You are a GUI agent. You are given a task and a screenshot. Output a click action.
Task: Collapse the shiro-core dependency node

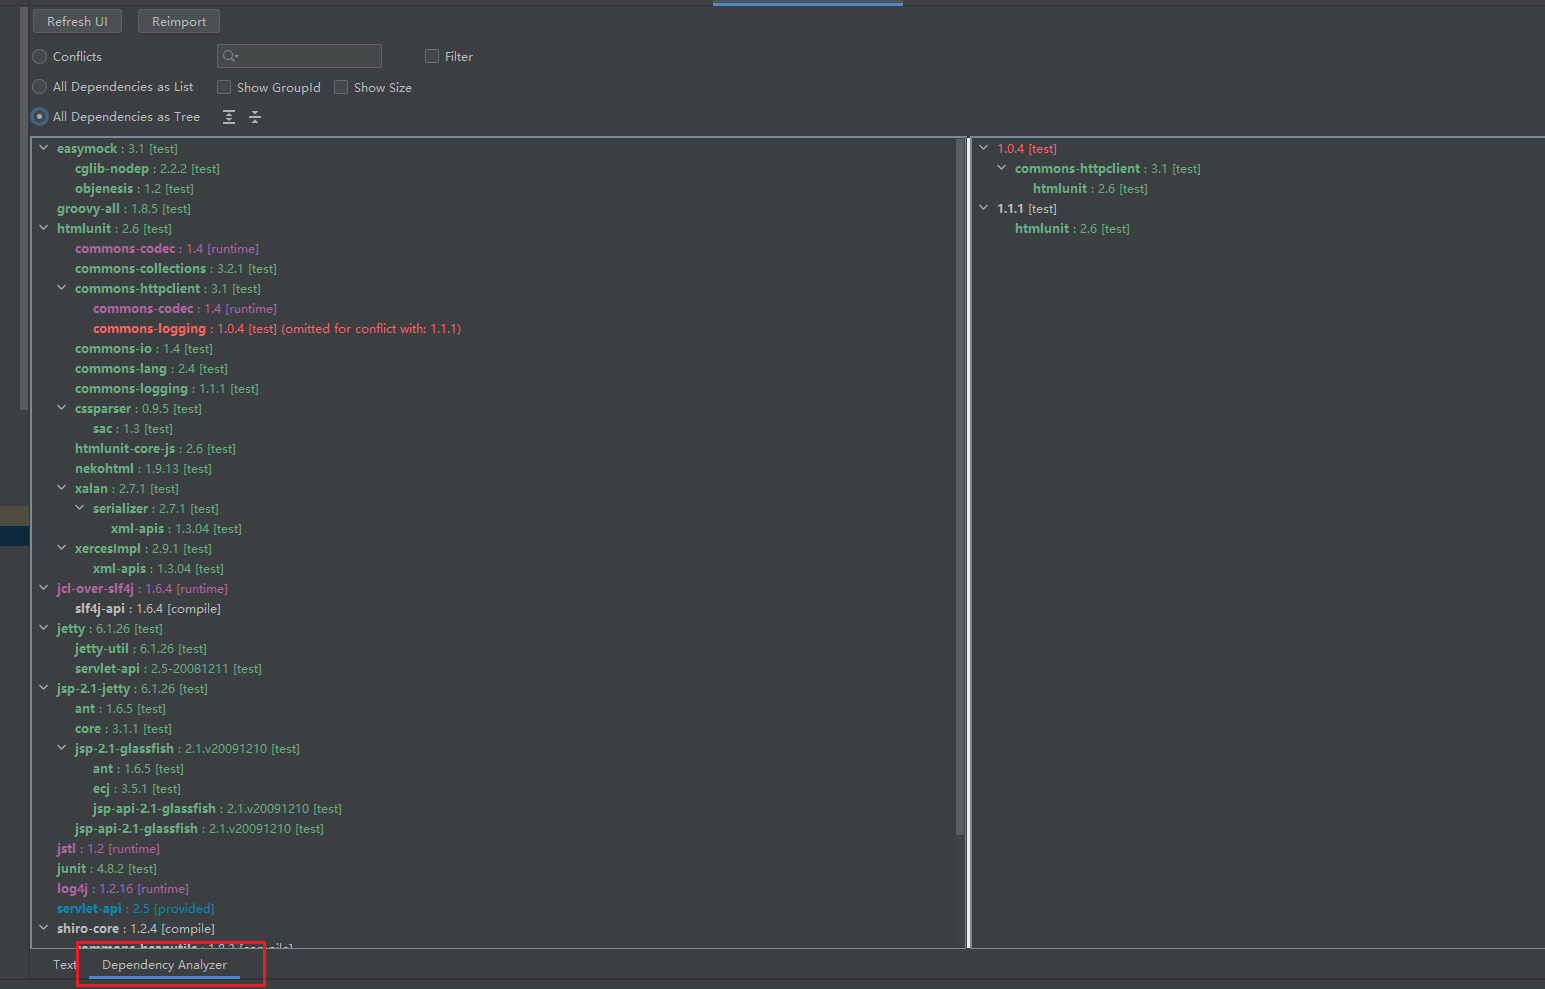point(43,928)
